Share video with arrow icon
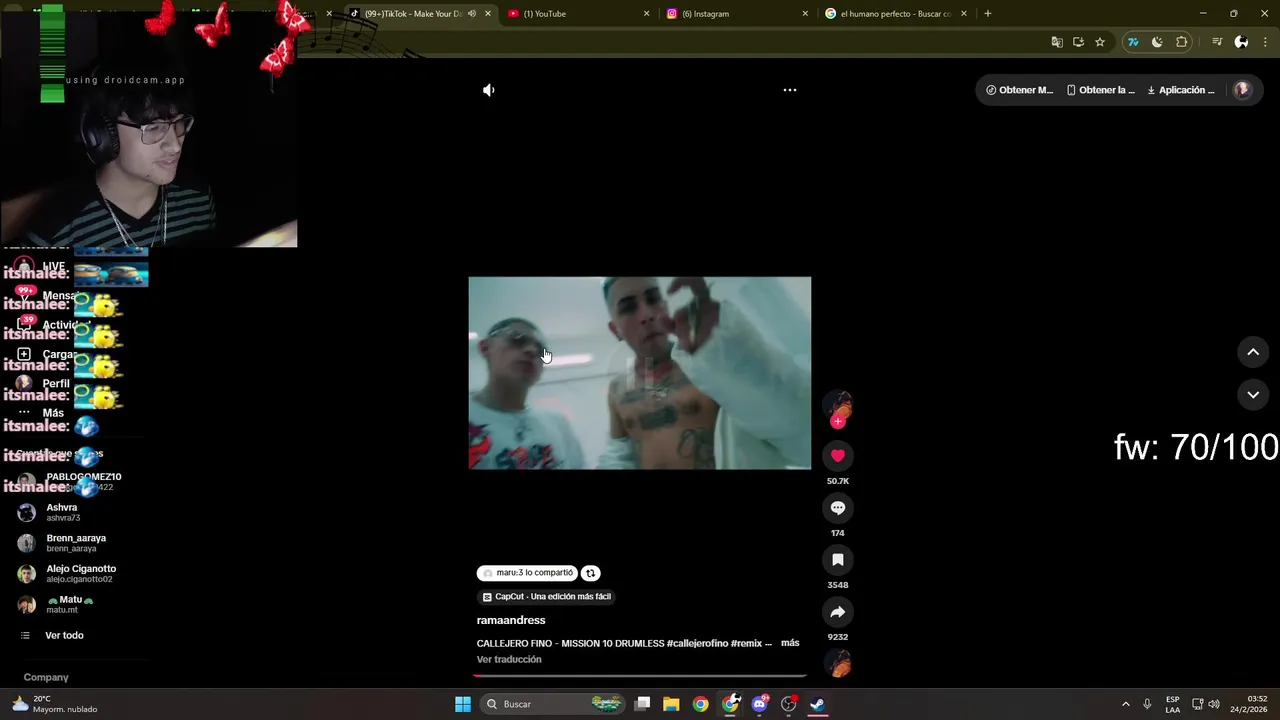1280x720 pixels. click(x=838, y=612)
